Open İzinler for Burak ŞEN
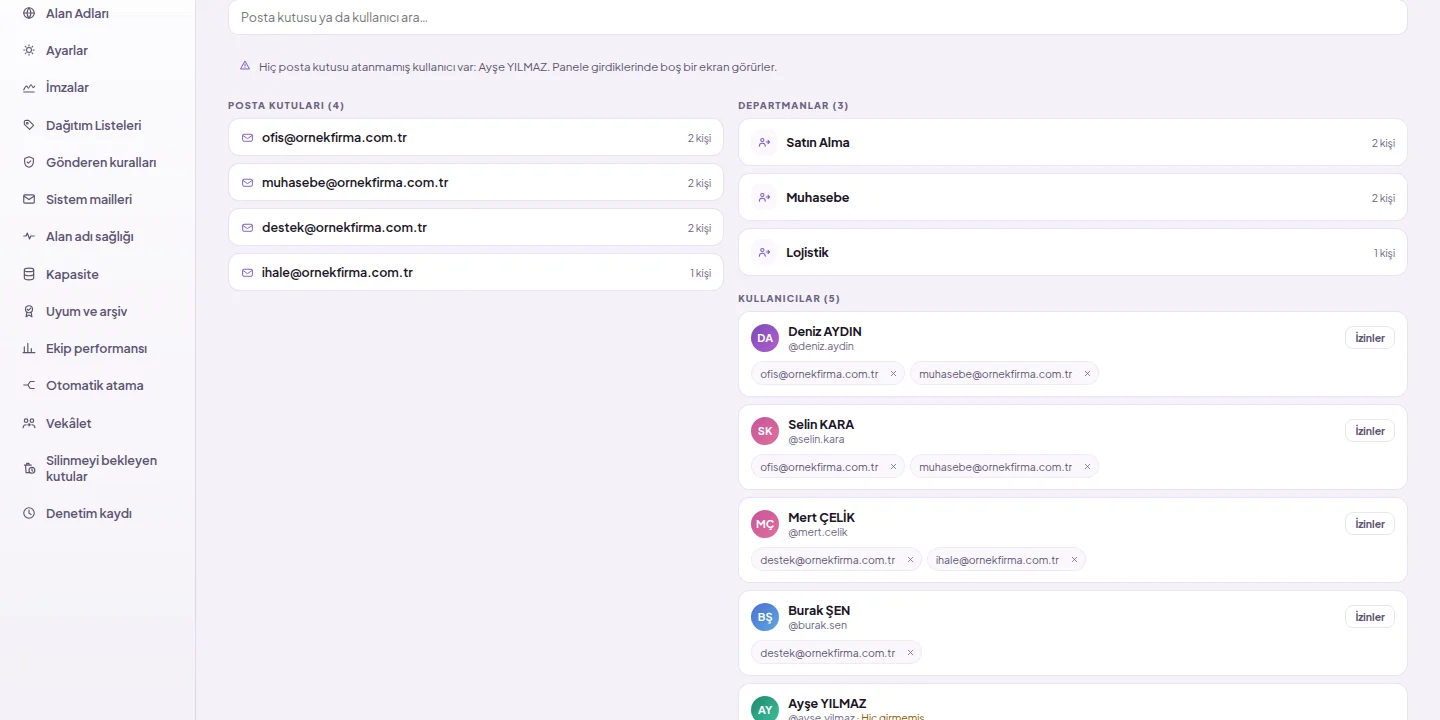Image resolution: width=1440 pixels, height=720 pixels. [1369, 617]
